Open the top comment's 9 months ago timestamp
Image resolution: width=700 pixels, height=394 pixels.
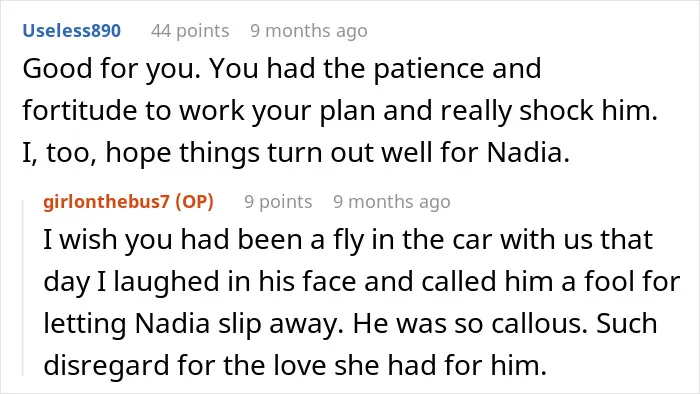click(x=309, y=31)
